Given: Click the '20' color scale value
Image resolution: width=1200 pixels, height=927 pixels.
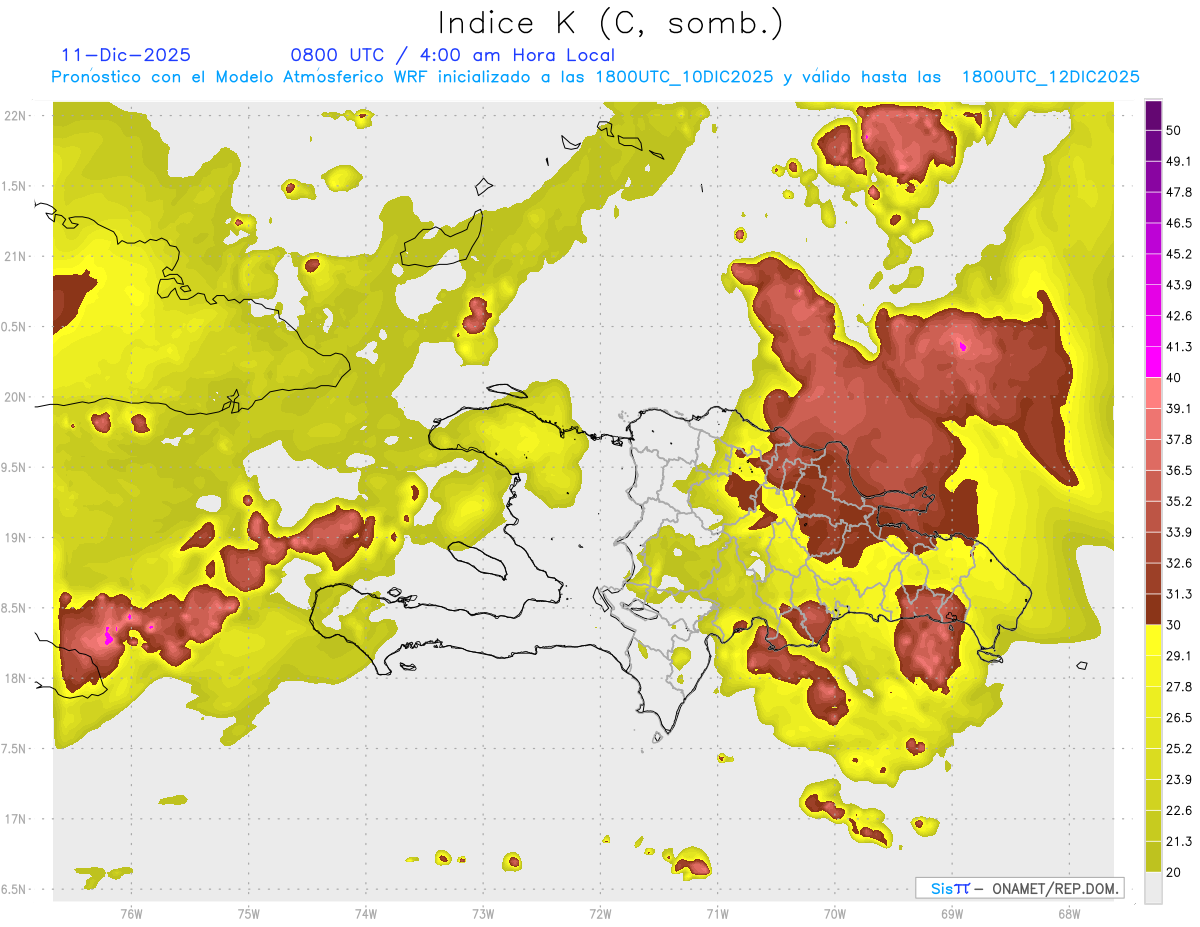Looking at the screenshot, I should pyautogui.click(x=1174, y=873).
